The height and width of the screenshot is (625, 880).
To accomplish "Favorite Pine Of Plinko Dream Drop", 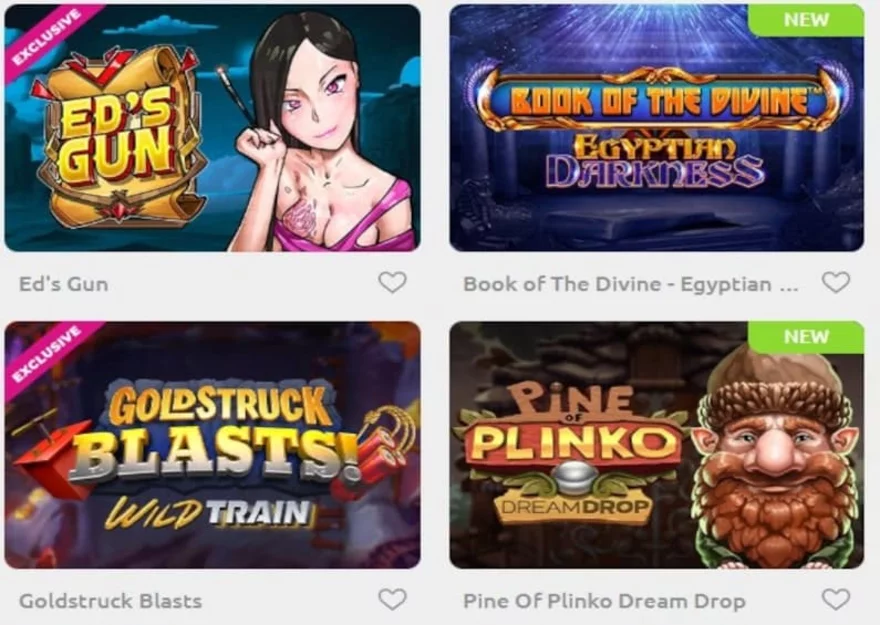I will click(x=836, y=599).
